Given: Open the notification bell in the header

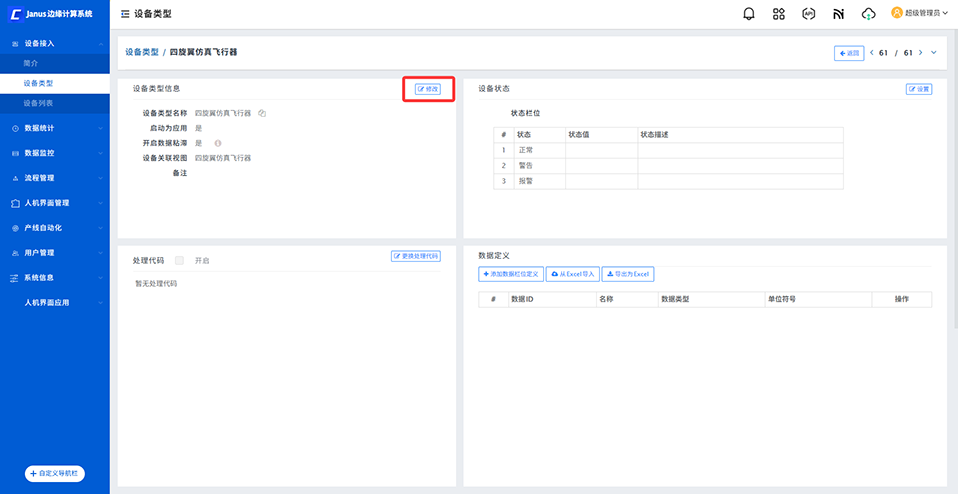Looking at the screenshot, I should (x=749, y=14).
